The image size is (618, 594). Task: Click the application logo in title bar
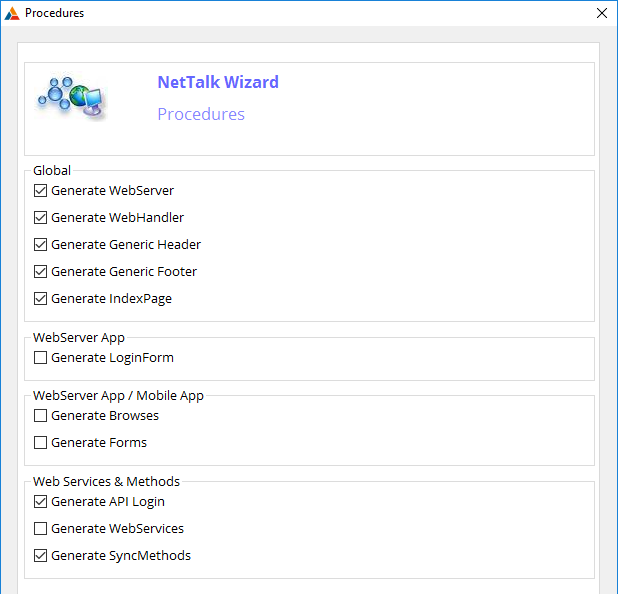(x=12, y=13)
